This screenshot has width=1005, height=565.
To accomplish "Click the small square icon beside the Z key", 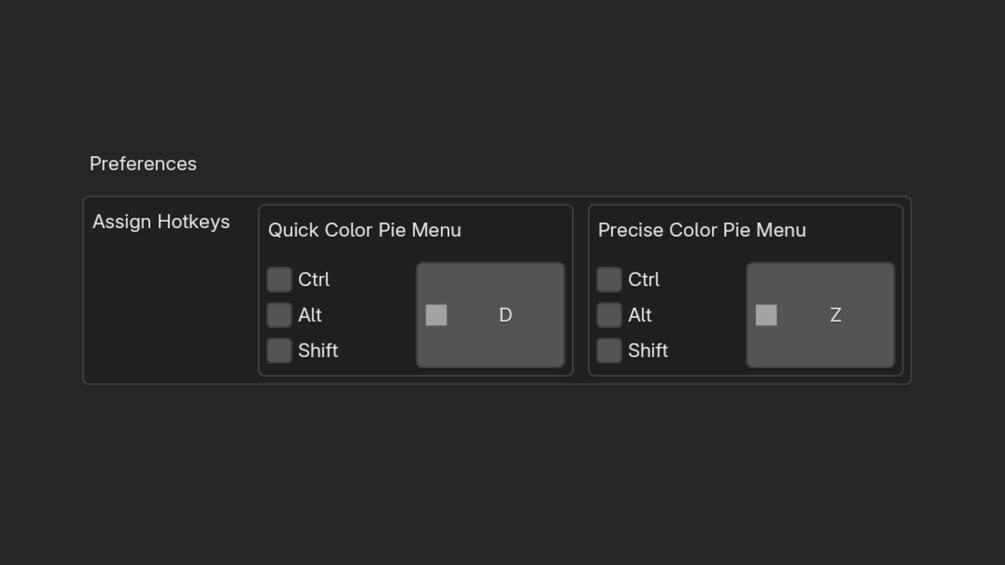I will [x=766, y=315].
